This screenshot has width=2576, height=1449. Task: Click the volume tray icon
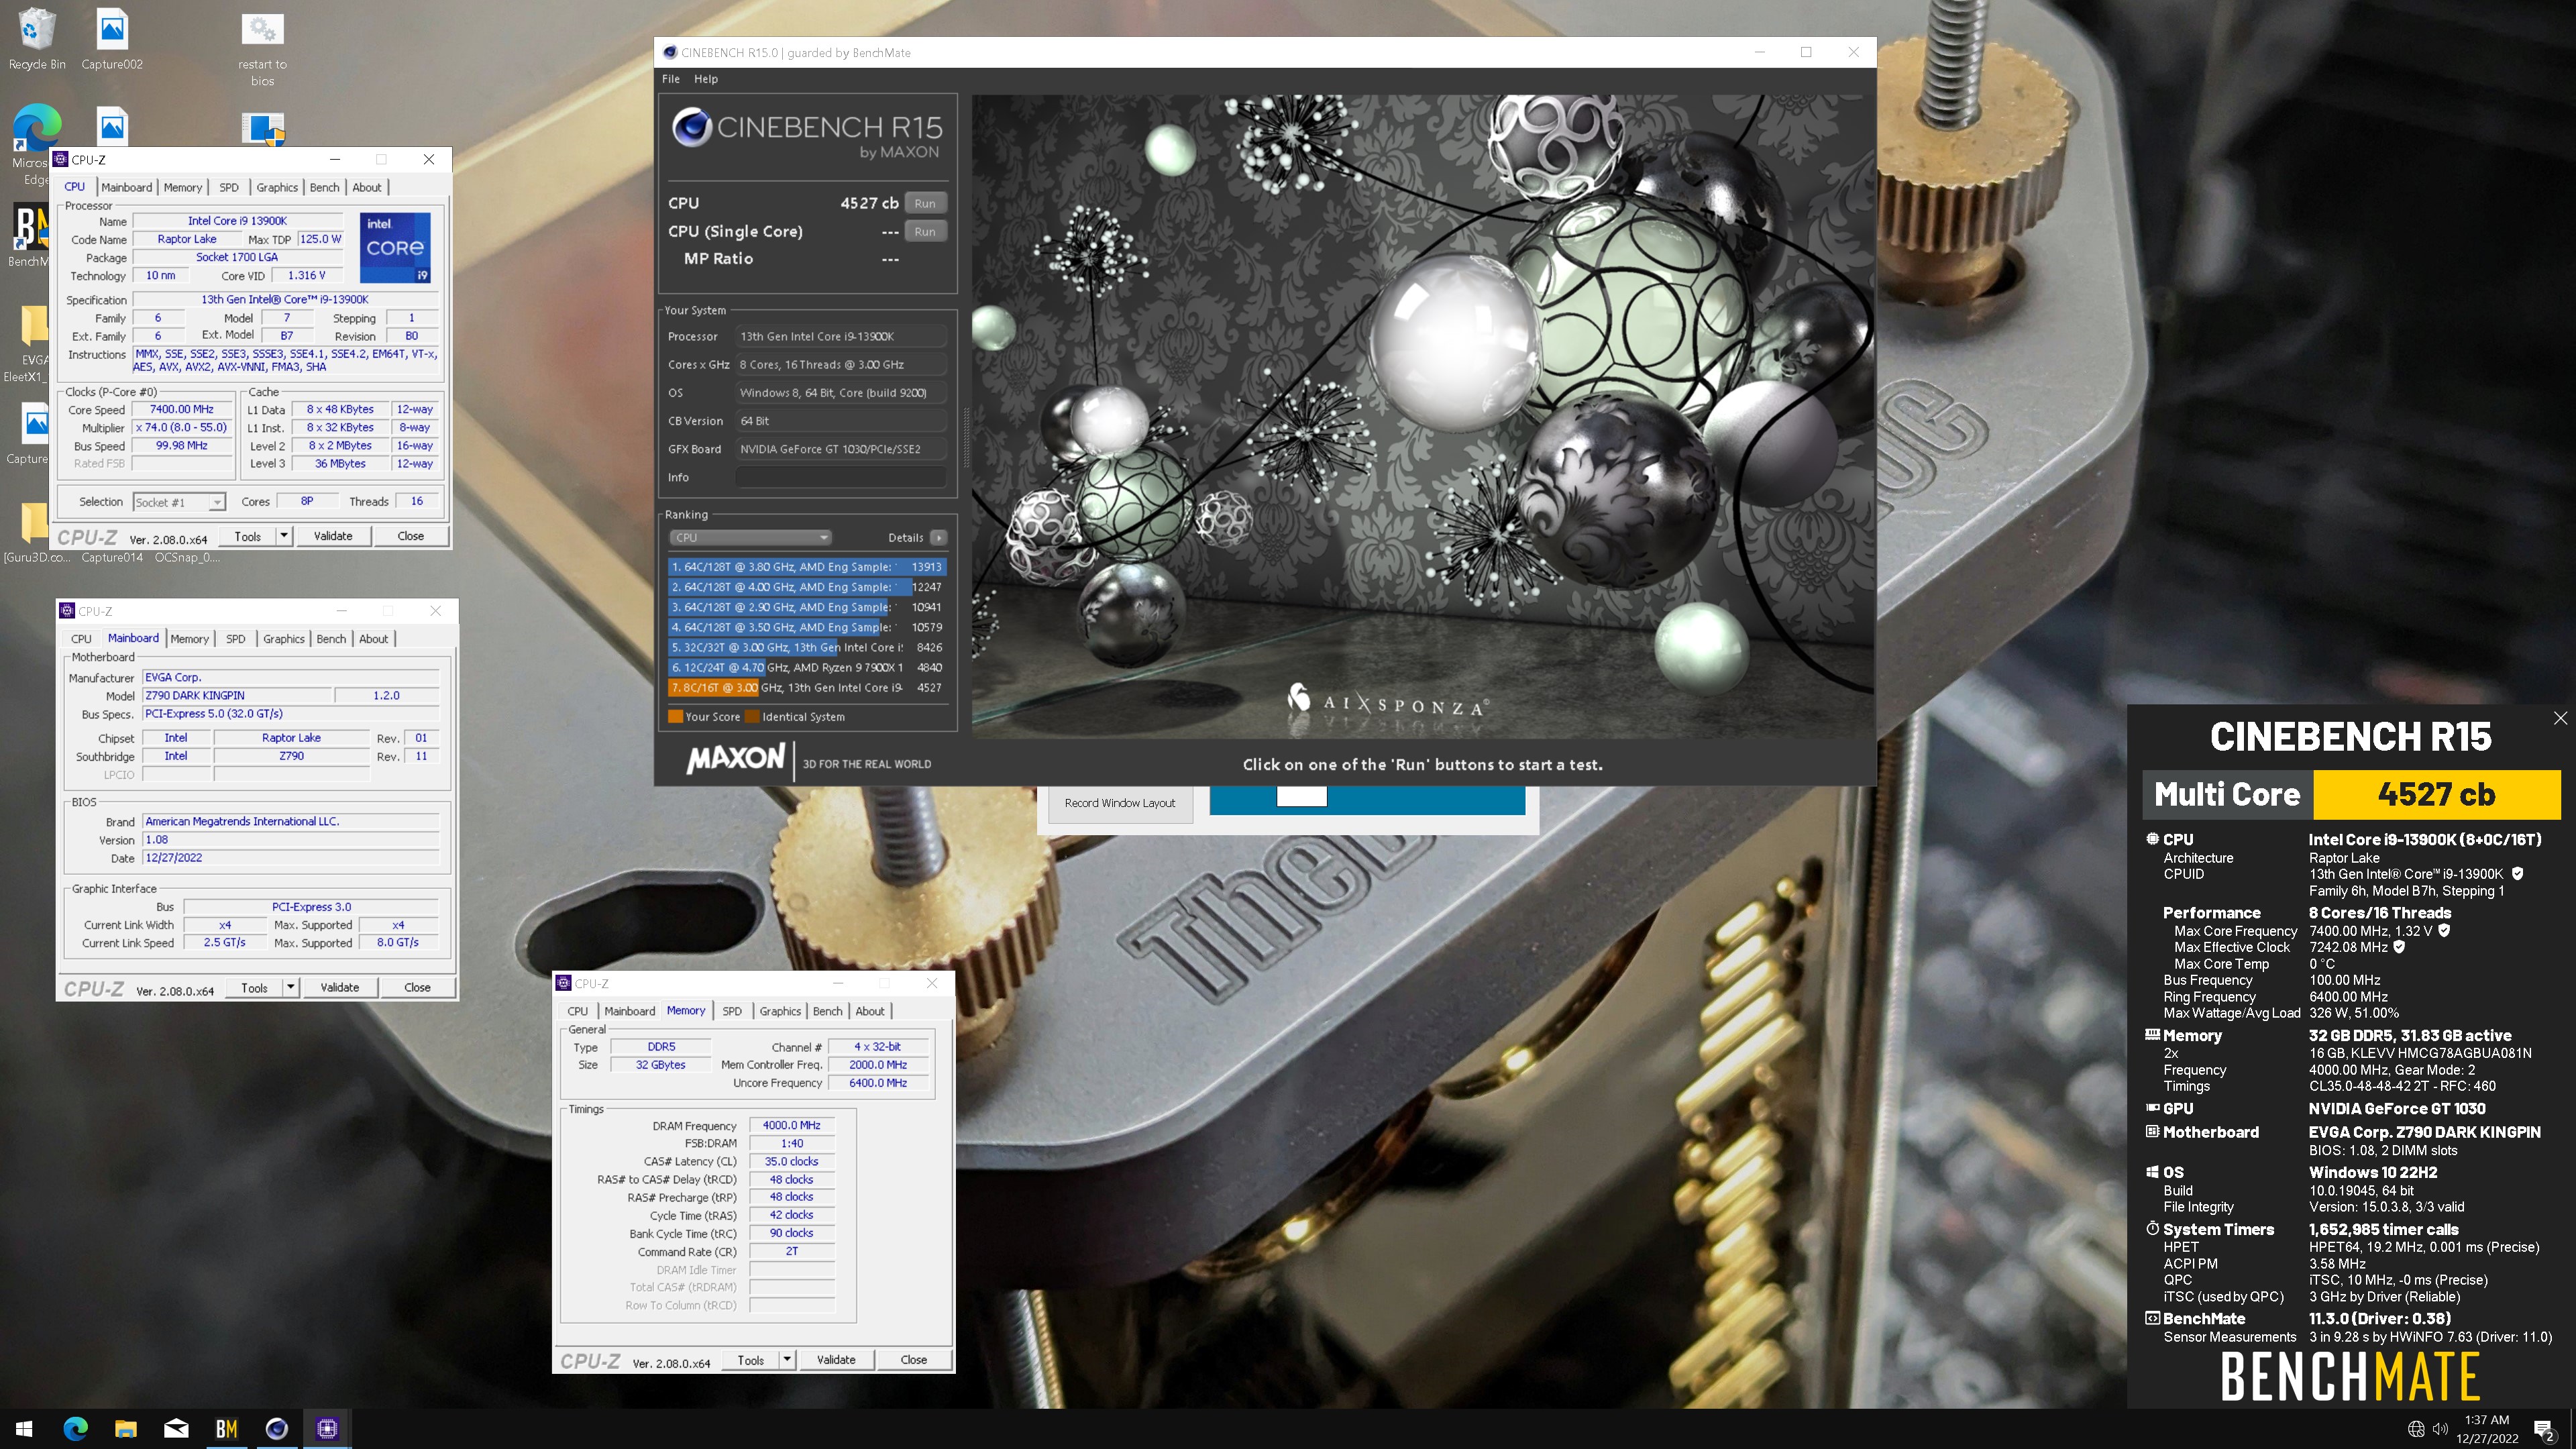click(2440, 1429)
